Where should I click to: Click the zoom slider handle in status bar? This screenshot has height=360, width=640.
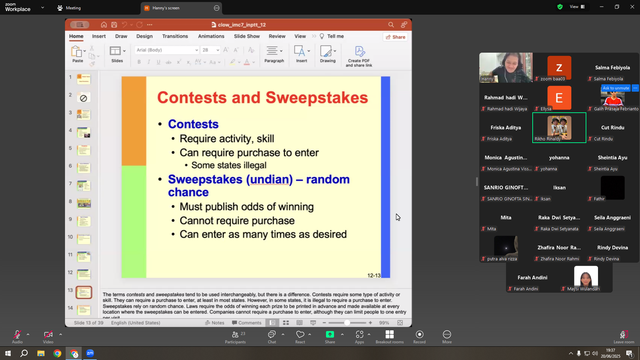tap(347, 323)
